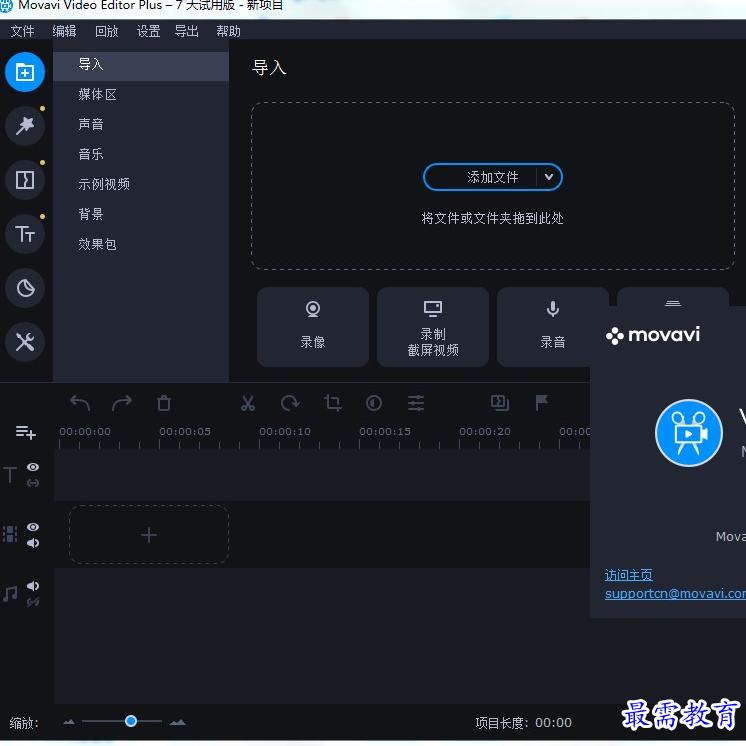This screenshot has width=746, height=746.
Task: Click the Transition wizard icon
Action: (500, 403)
